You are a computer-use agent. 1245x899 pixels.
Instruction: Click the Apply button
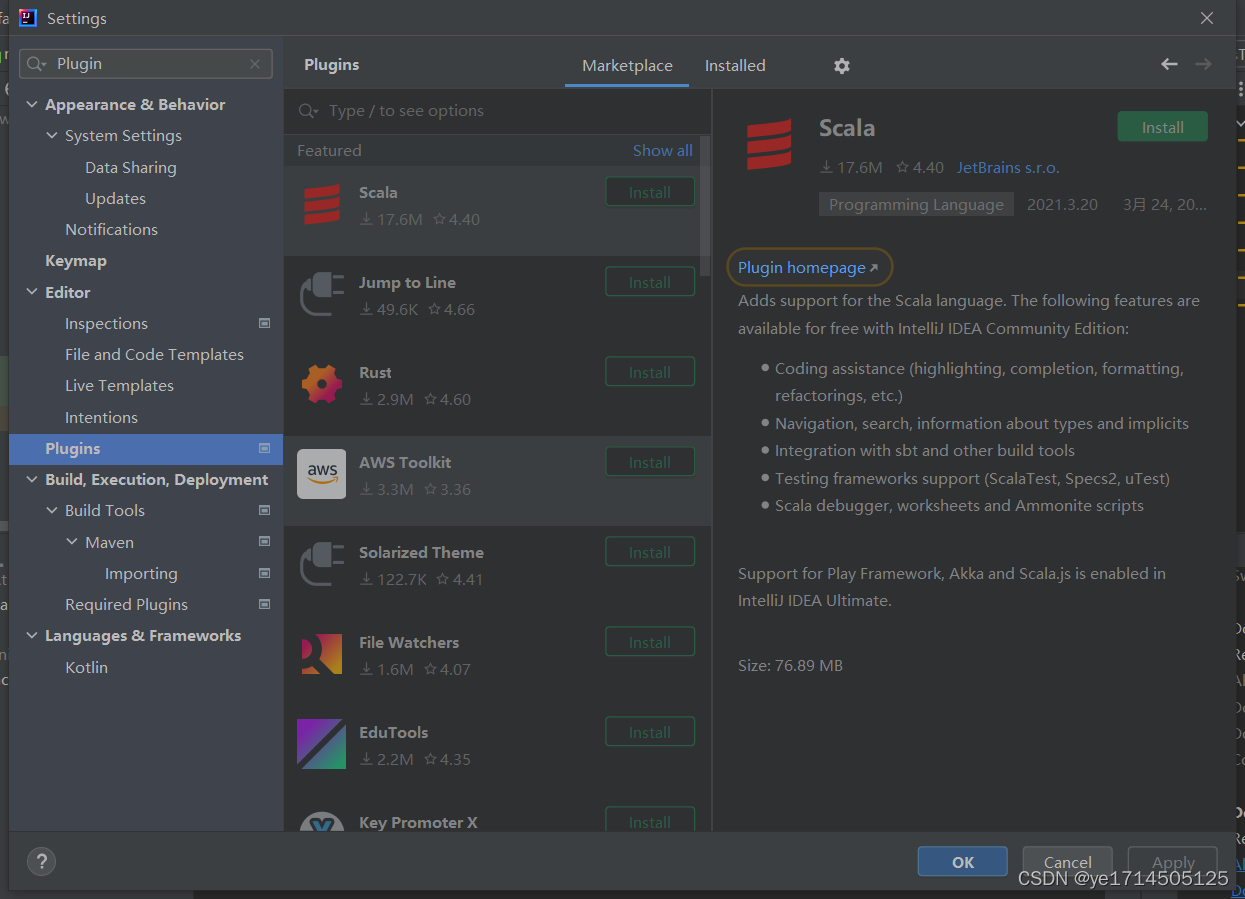click(x=1173, y=862)
